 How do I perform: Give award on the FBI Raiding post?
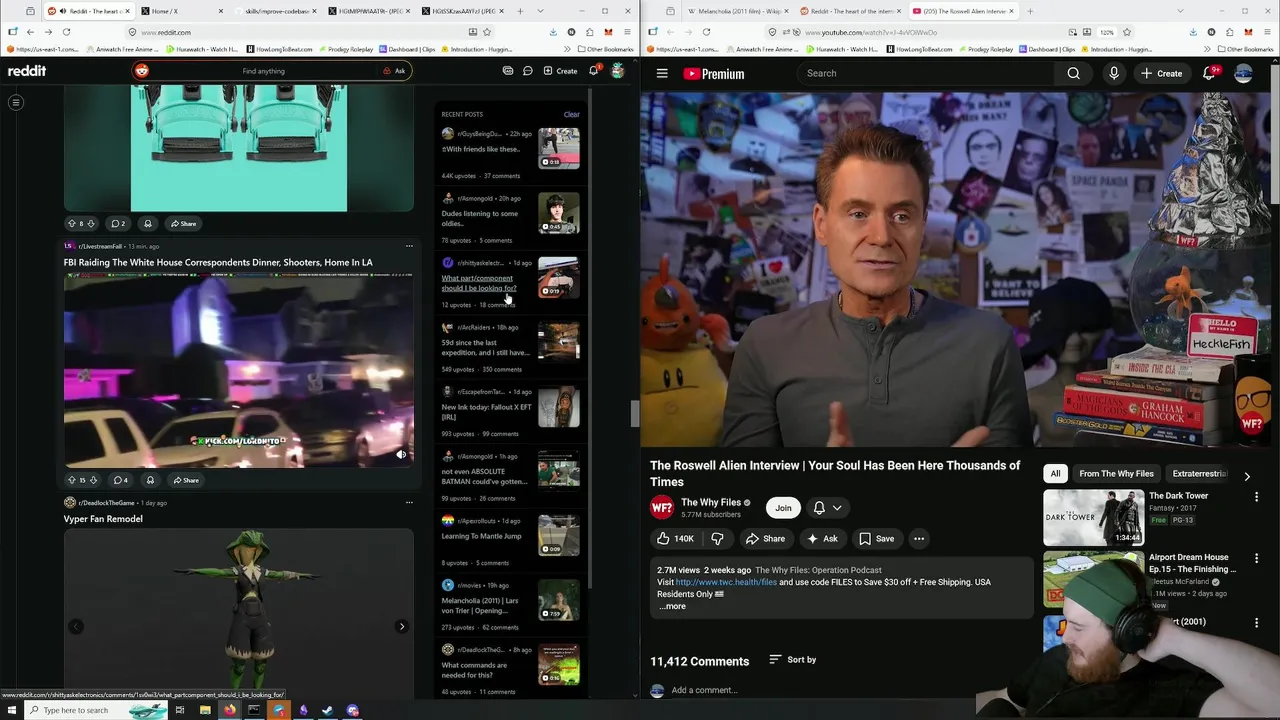point(150,480)
